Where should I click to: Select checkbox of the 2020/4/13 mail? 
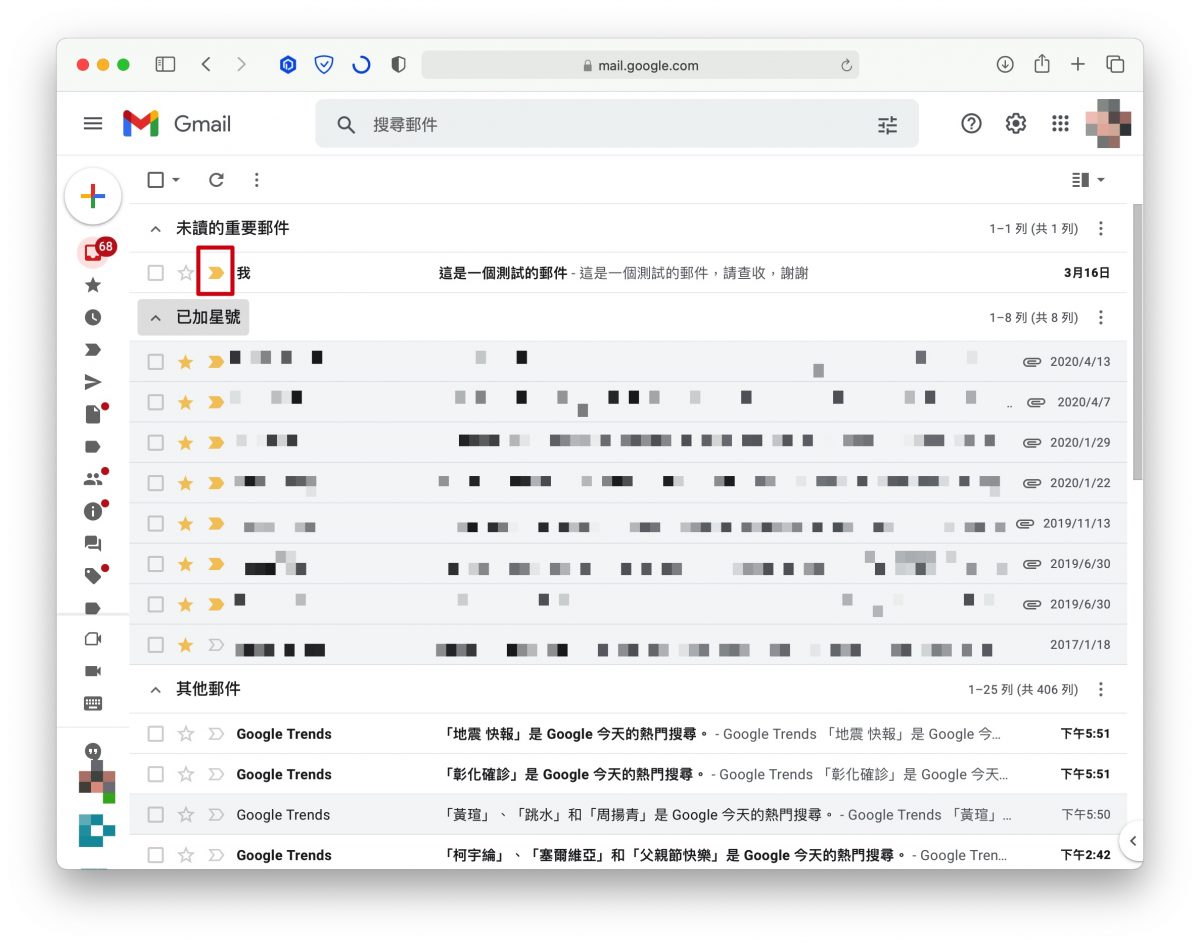(155, 362)
